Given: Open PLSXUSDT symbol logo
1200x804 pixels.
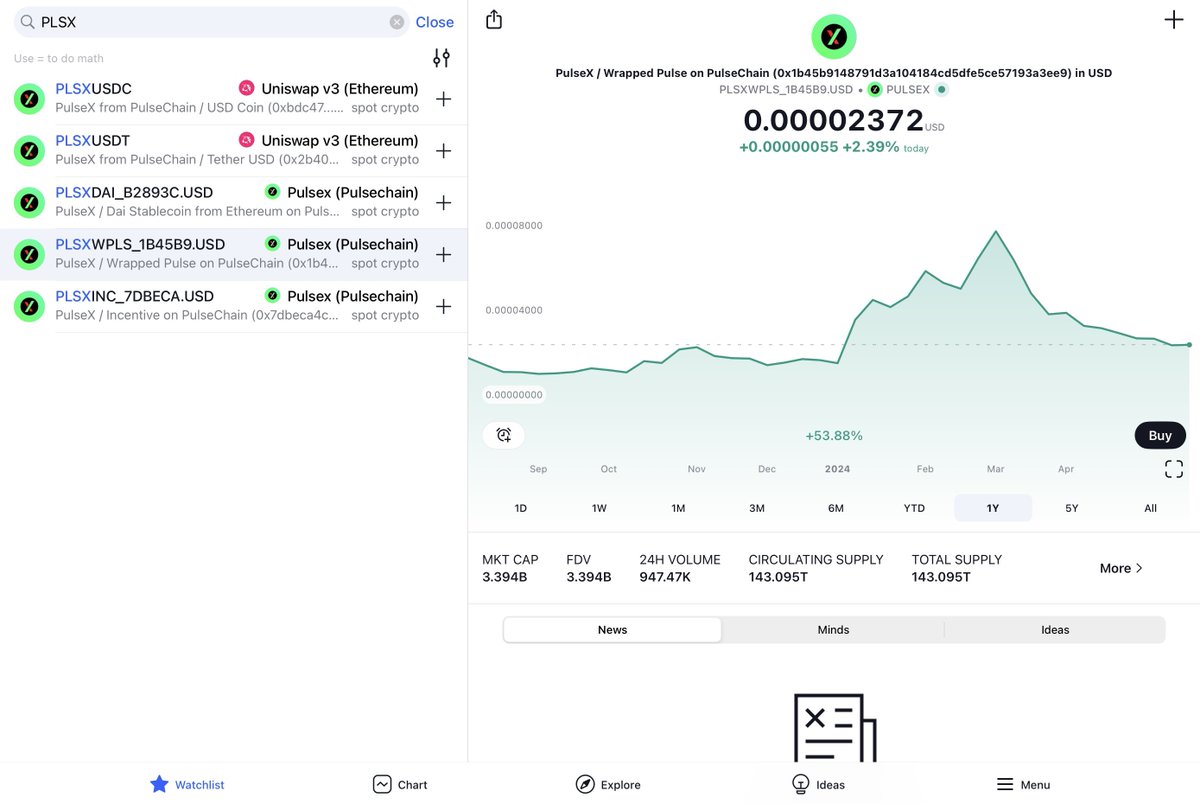Looking at the screenshot, I should click(x=30, y=151).
